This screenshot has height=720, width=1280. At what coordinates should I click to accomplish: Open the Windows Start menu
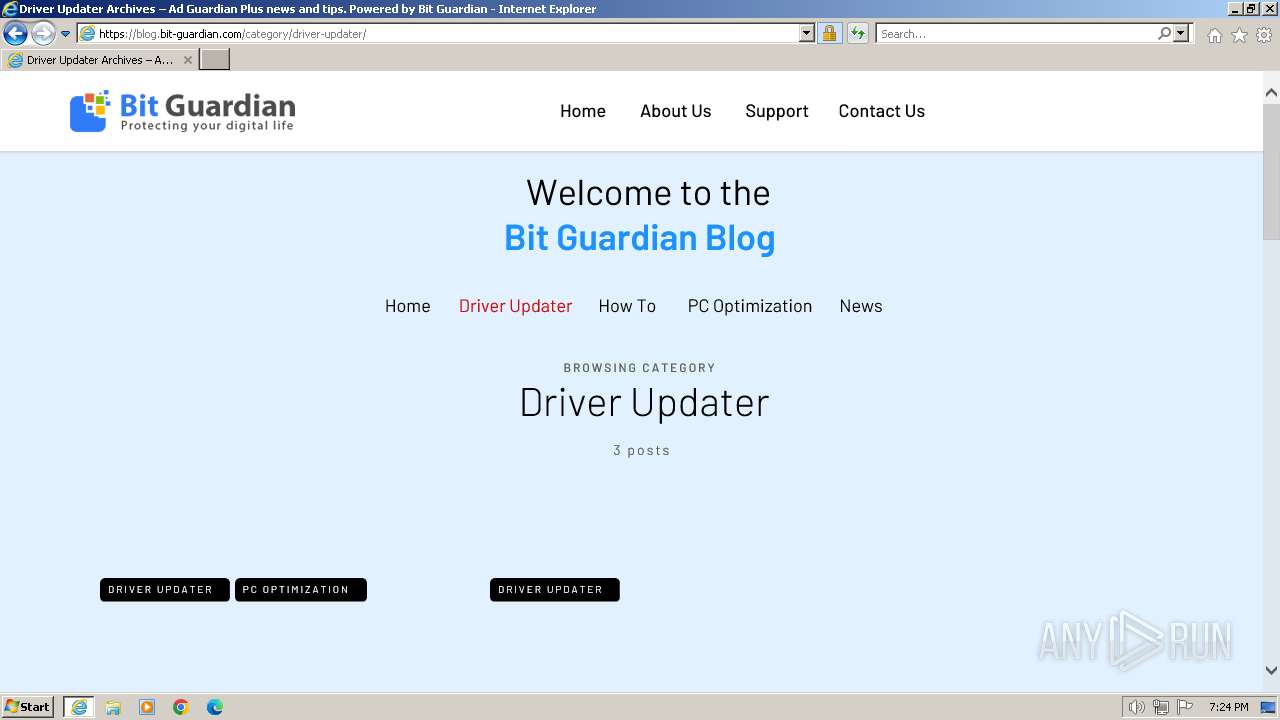(28, 707)
